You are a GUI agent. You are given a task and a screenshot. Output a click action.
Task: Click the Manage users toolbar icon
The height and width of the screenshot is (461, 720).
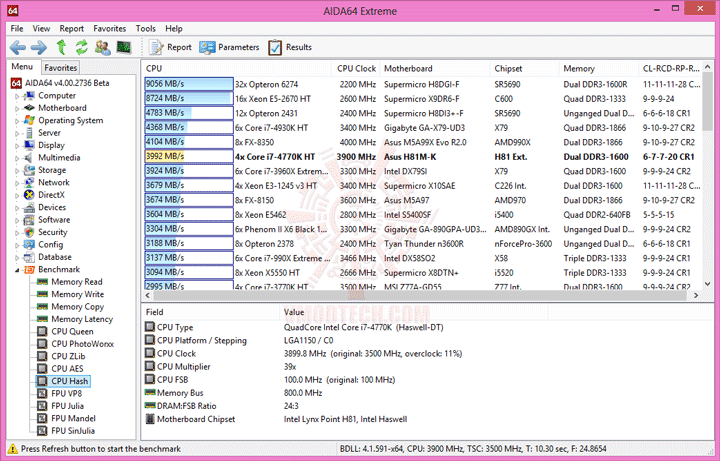102,47
